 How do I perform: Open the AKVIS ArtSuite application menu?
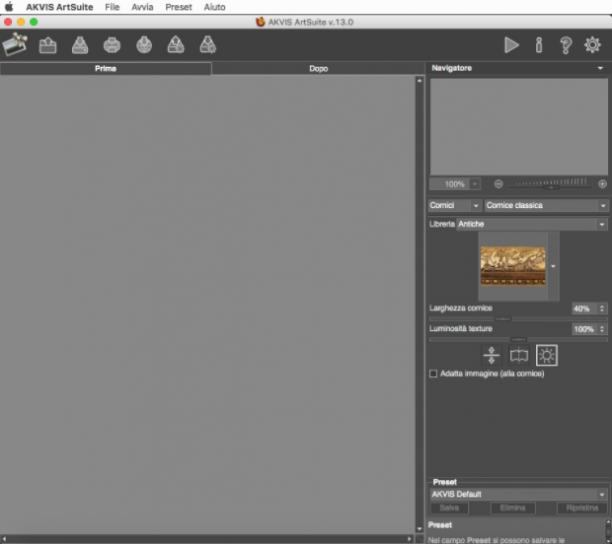click(x=60, y=7)
